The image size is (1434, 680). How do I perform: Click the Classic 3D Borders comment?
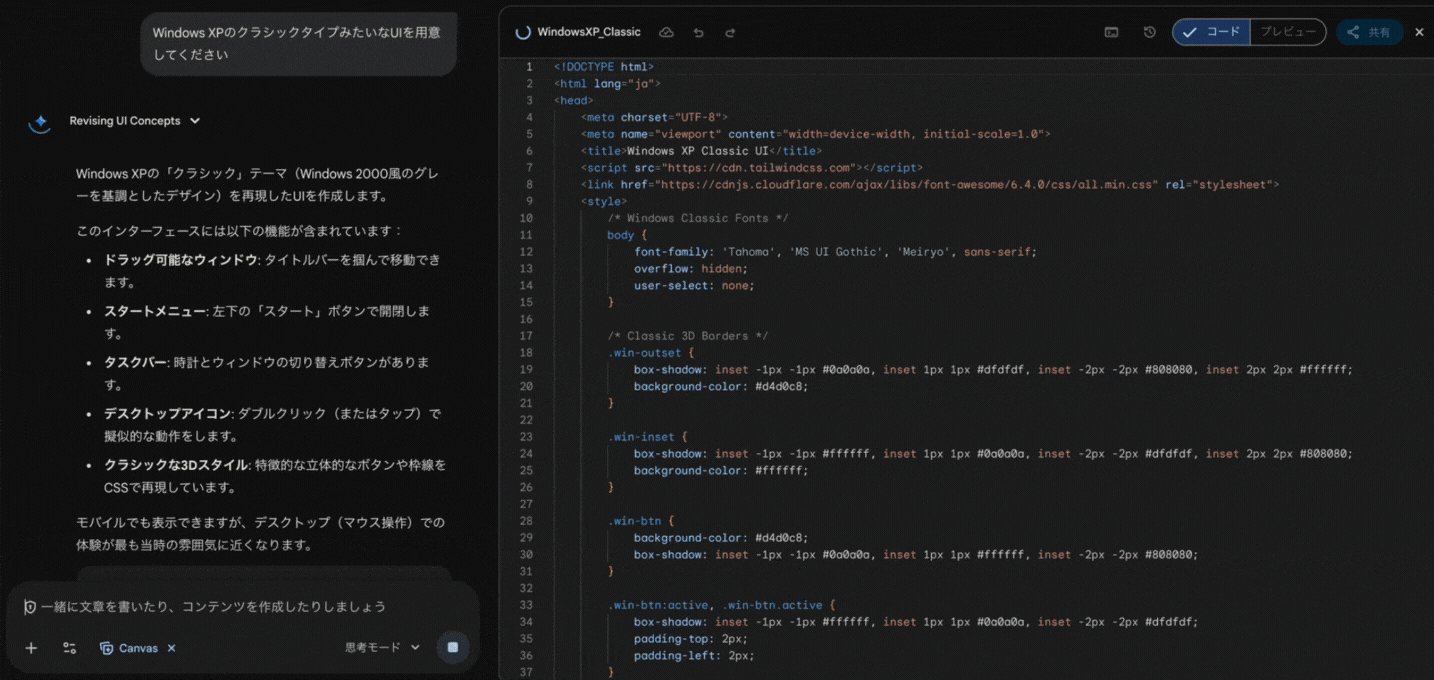click(687, 336)
